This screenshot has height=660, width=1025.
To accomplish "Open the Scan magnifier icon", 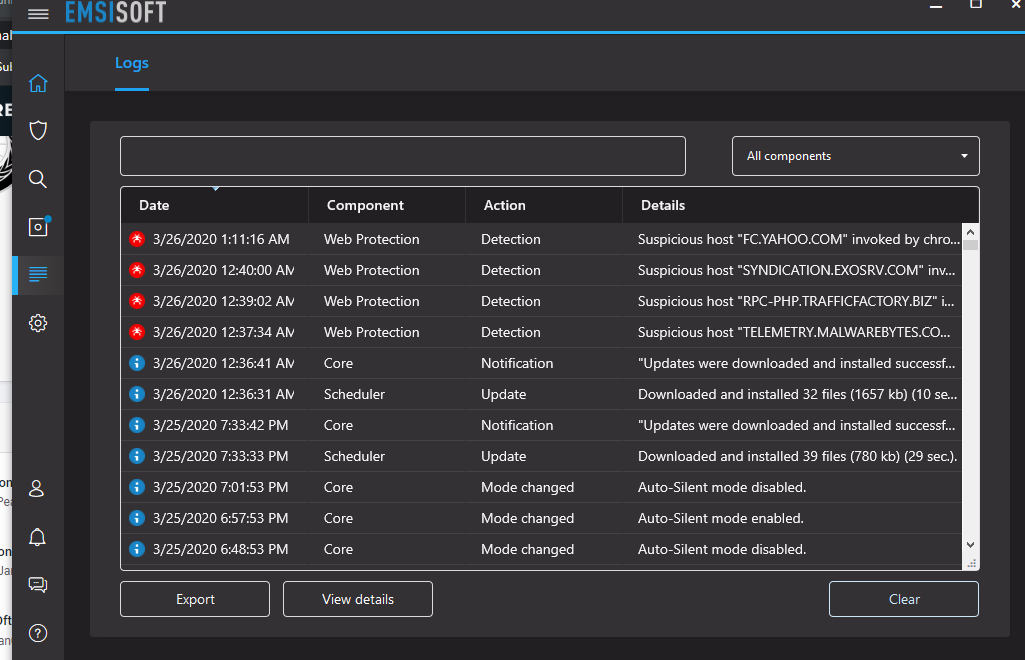I will click(38, 179).
